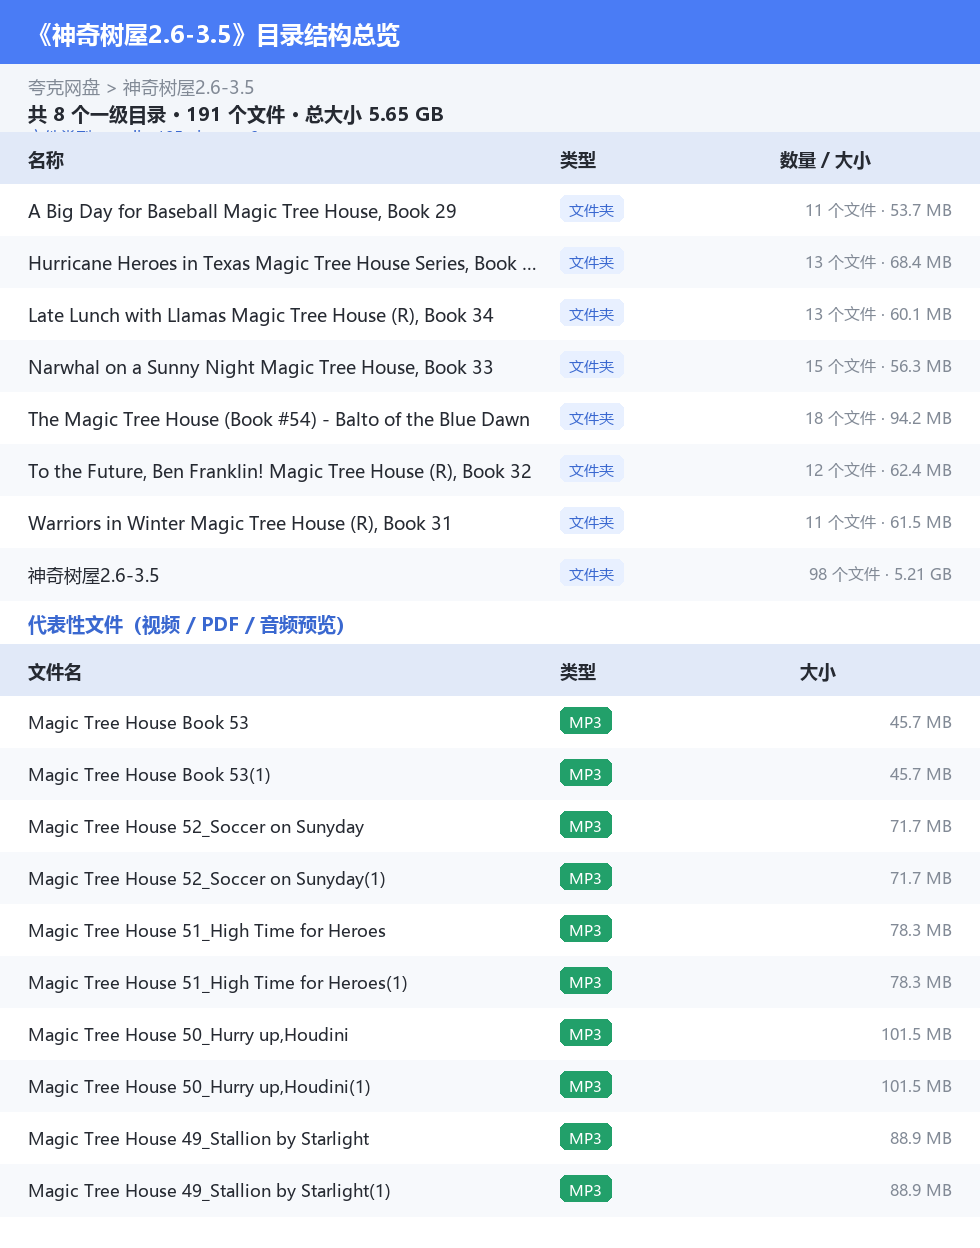This screenshot has width=980, height=1248.
Task: Click the 文件名 column header
Action: tap(55, 672)
